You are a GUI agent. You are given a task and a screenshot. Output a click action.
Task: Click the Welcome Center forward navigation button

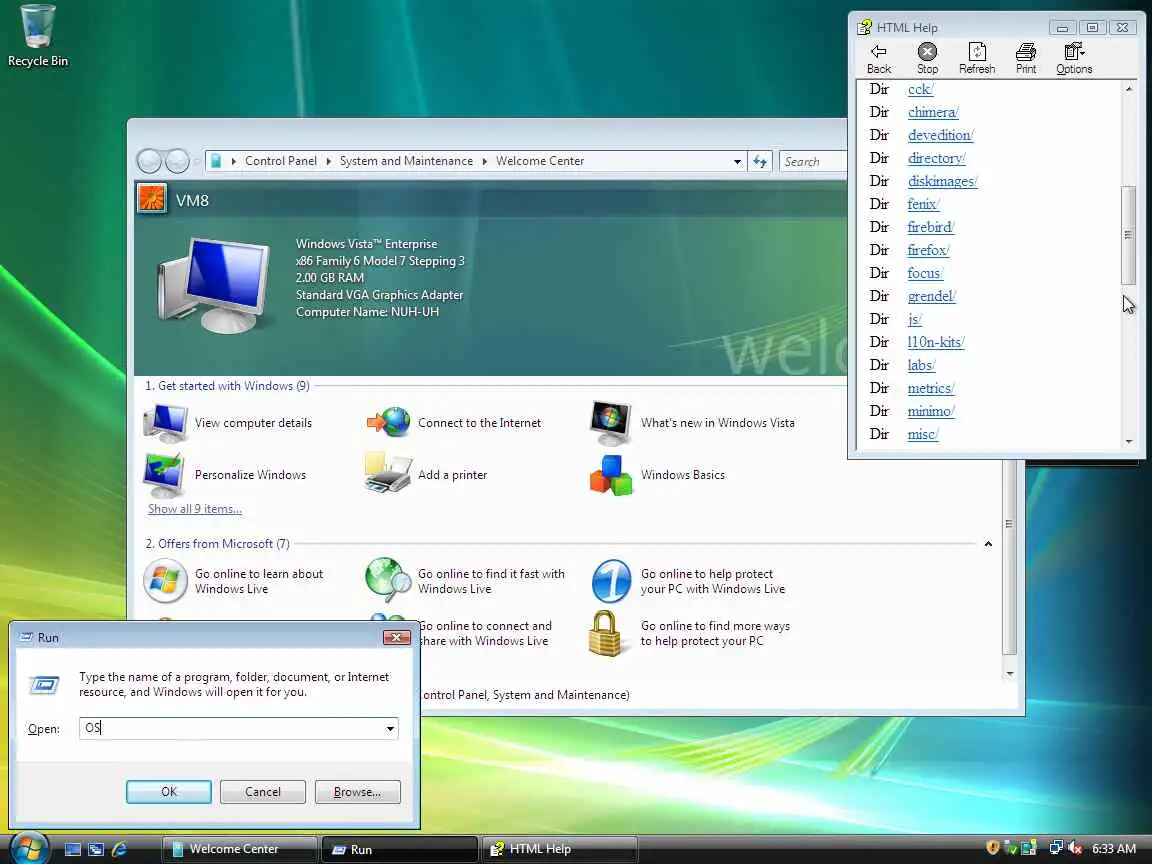click(x=177, y=161)
